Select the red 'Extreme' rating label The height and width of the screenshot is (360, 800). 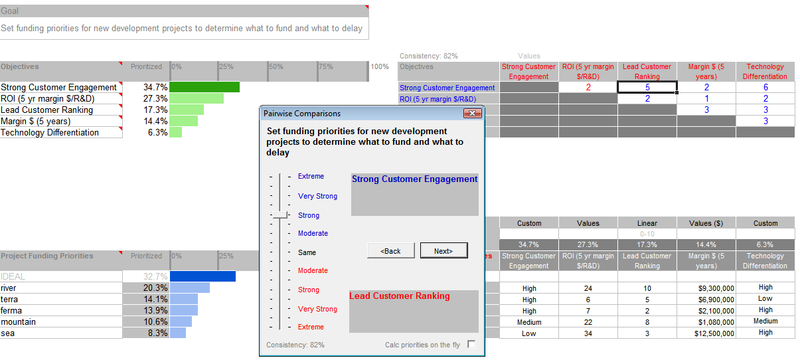pyautogui.click(x=311, y=327)
